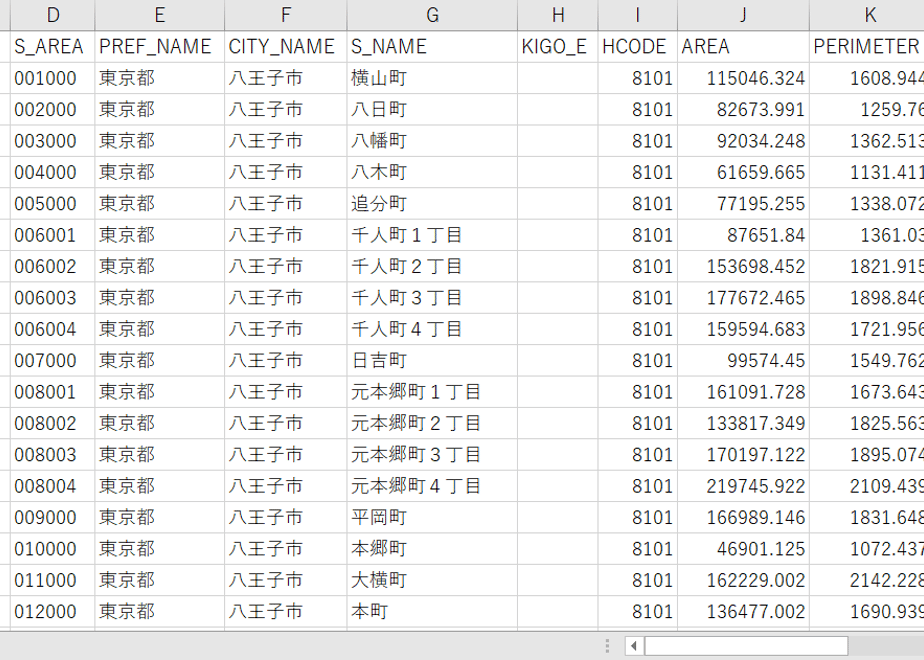This screenshot has width=924, height=660.
Task: Select the 平岡町 cell
Action: click(x=432, y=517)
